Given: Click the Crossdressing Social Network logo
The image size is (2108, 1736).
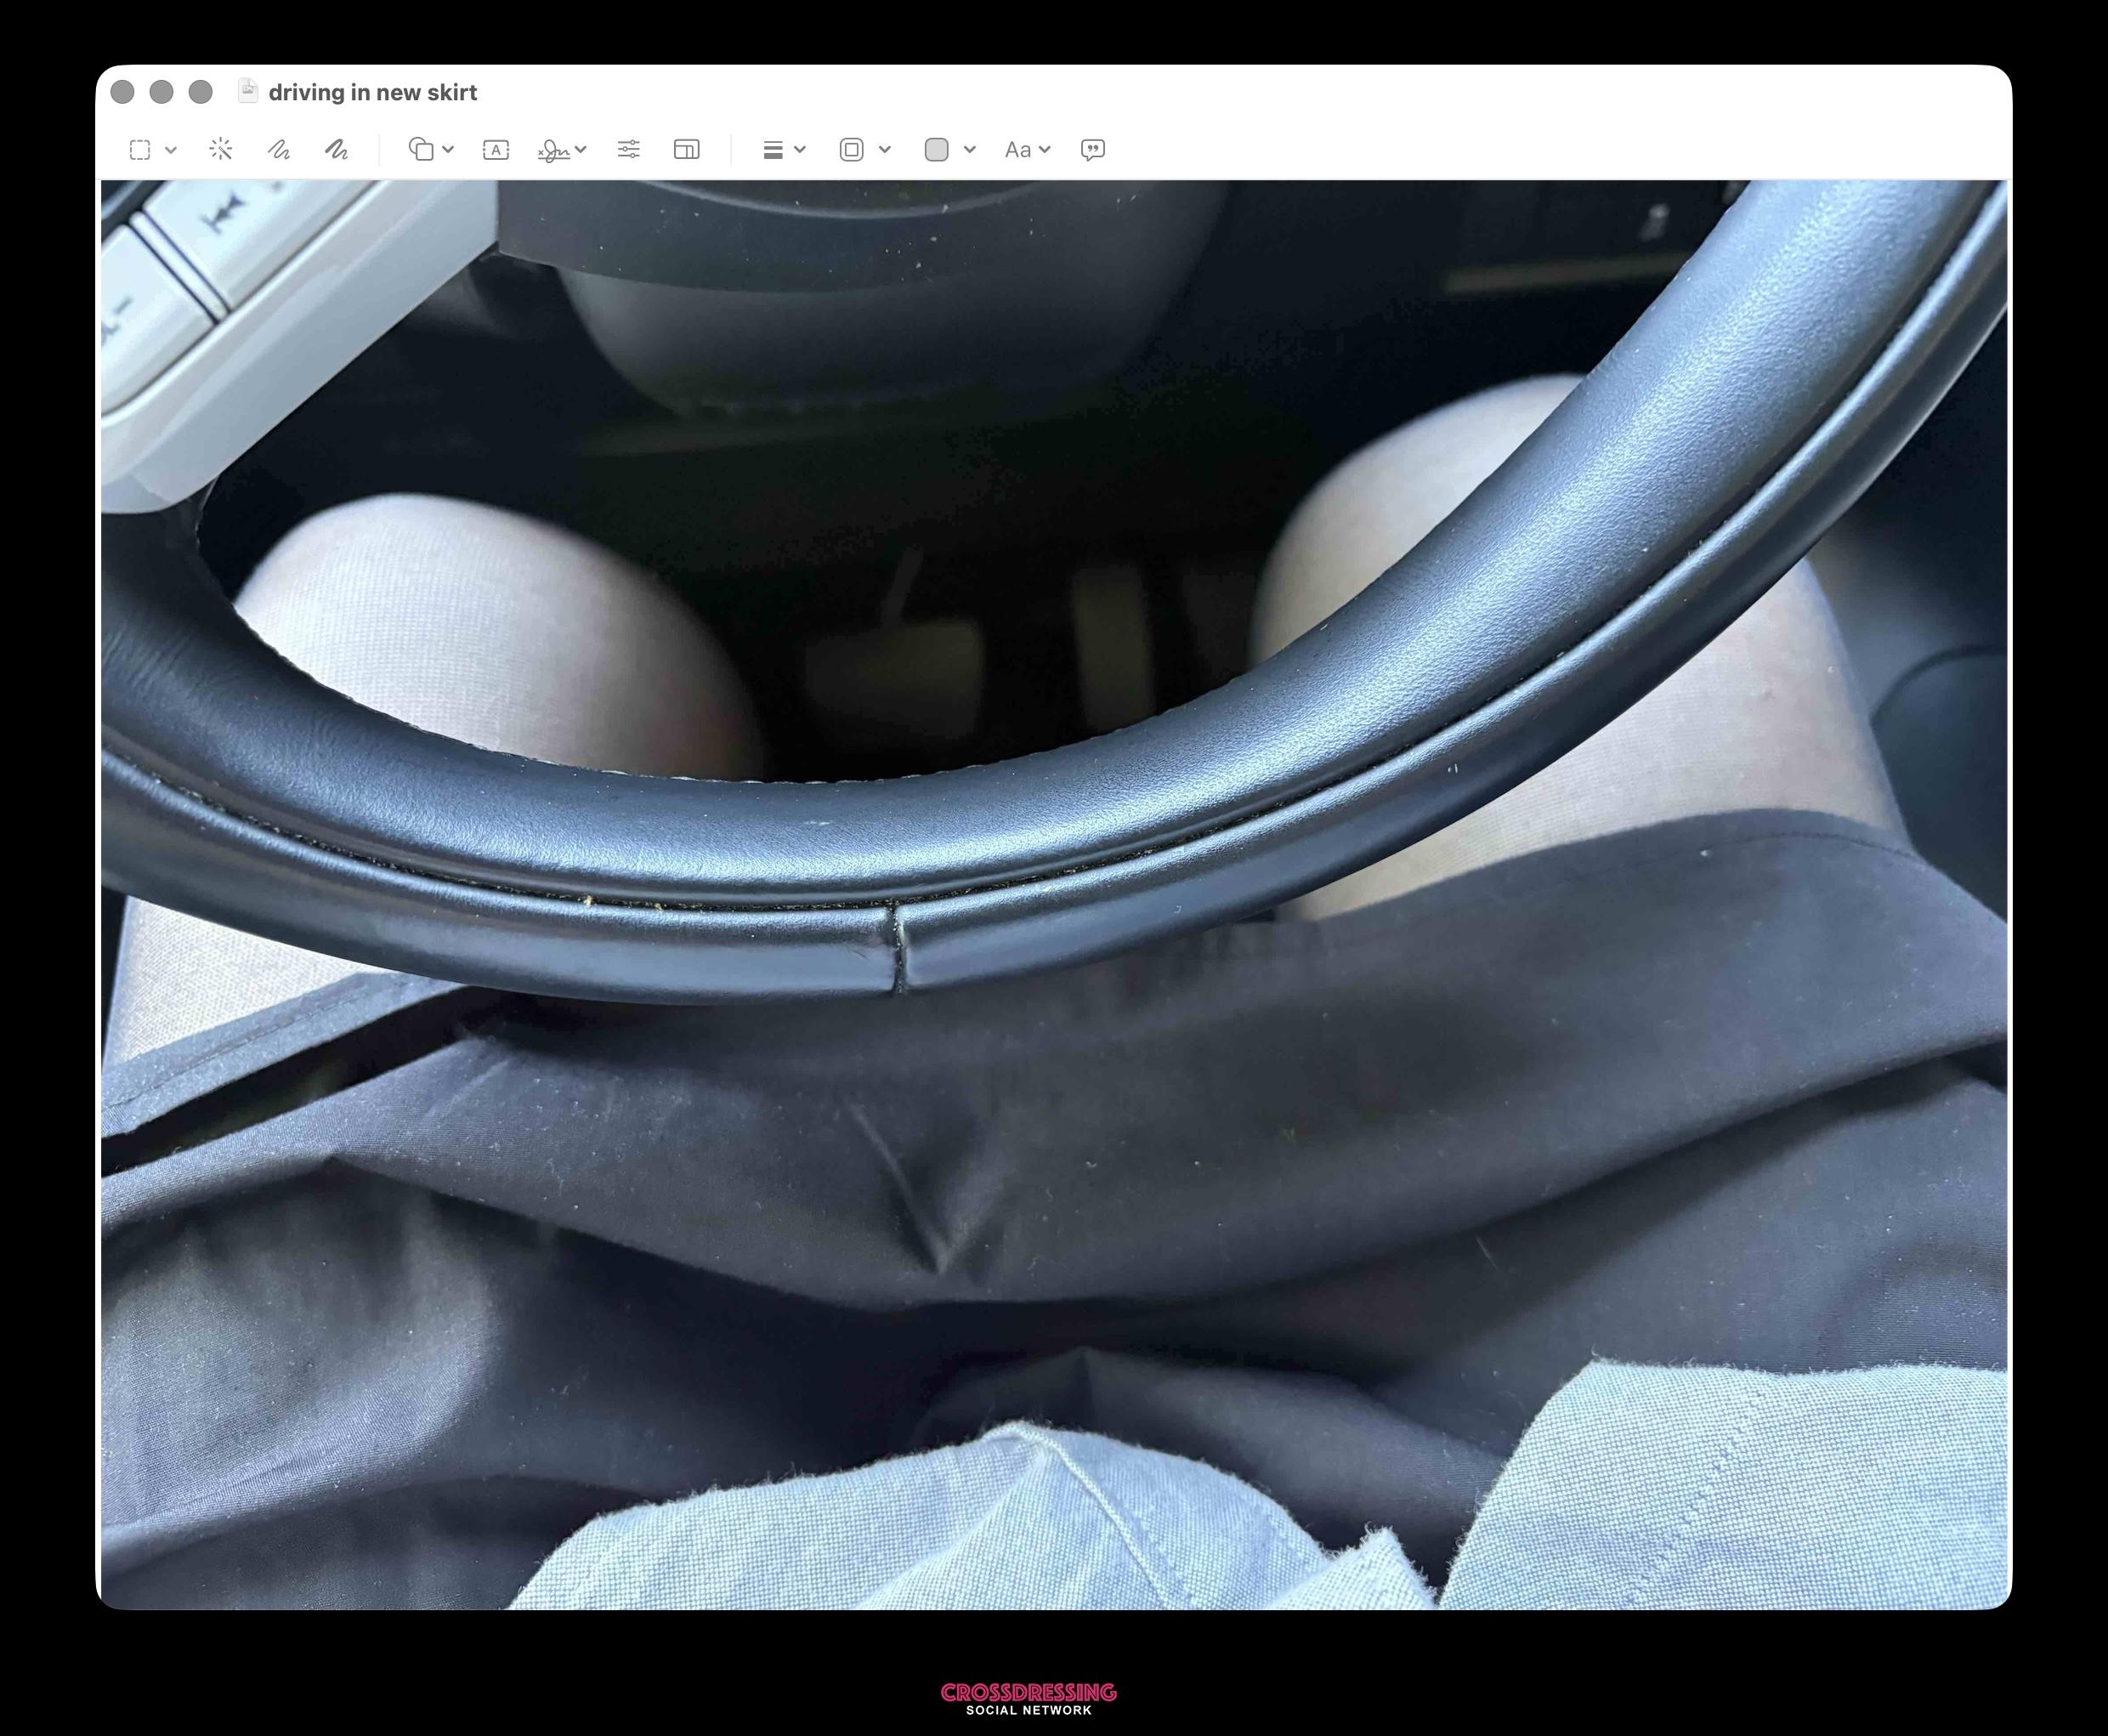Looking at the screenshot, I should pos(1028,1698).
